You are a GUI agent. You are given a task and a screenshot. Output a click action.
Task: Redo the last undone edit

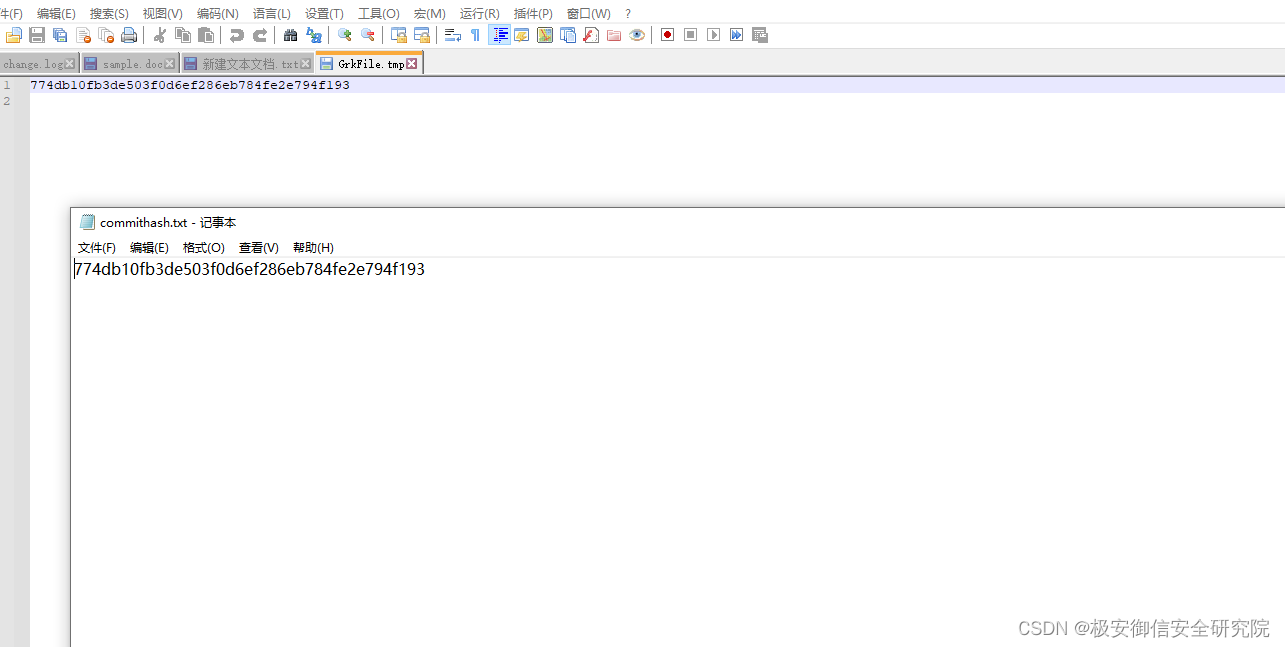point(260,35)
